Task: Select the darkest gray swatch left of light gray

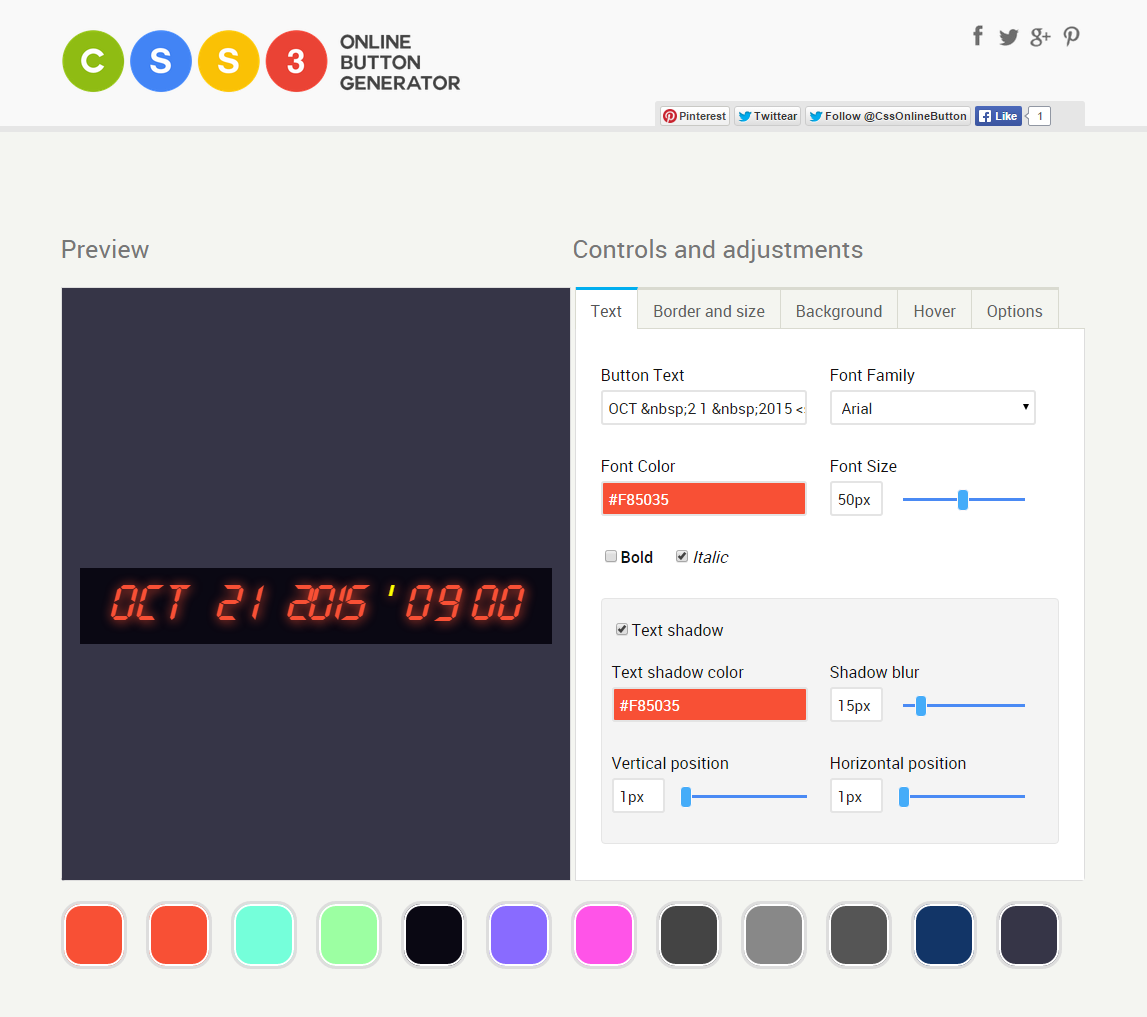Action: click(x=689, y=935)
